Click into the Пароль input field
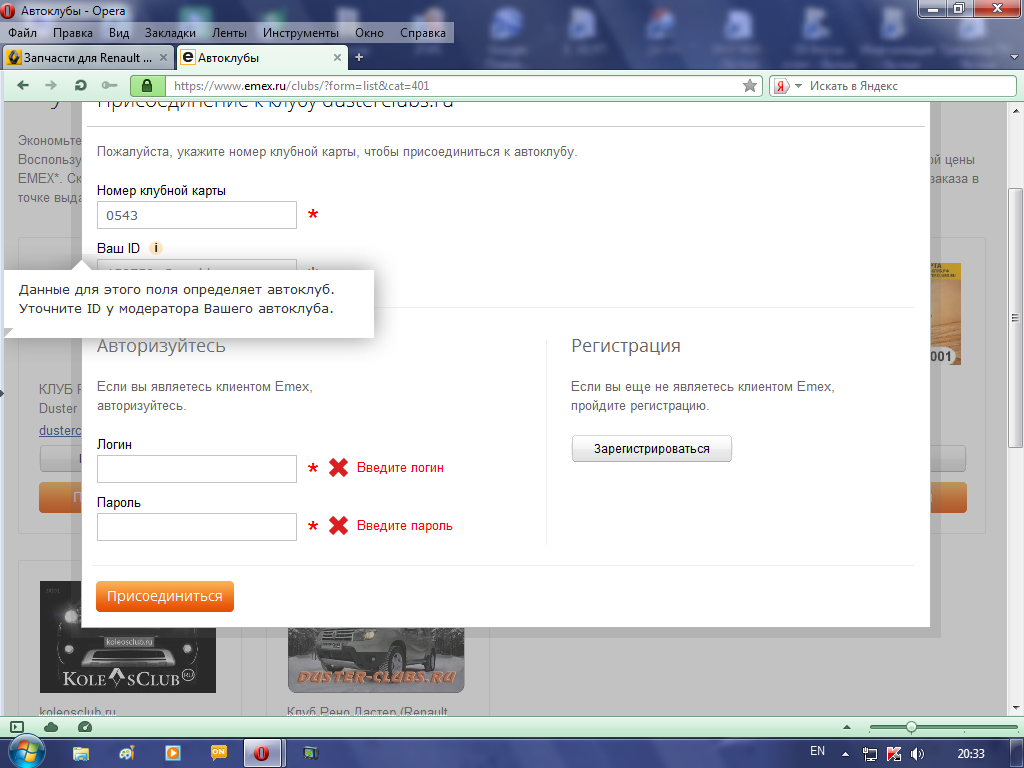The width and height of the screenshot is (1024, 768). pos(197,527)
